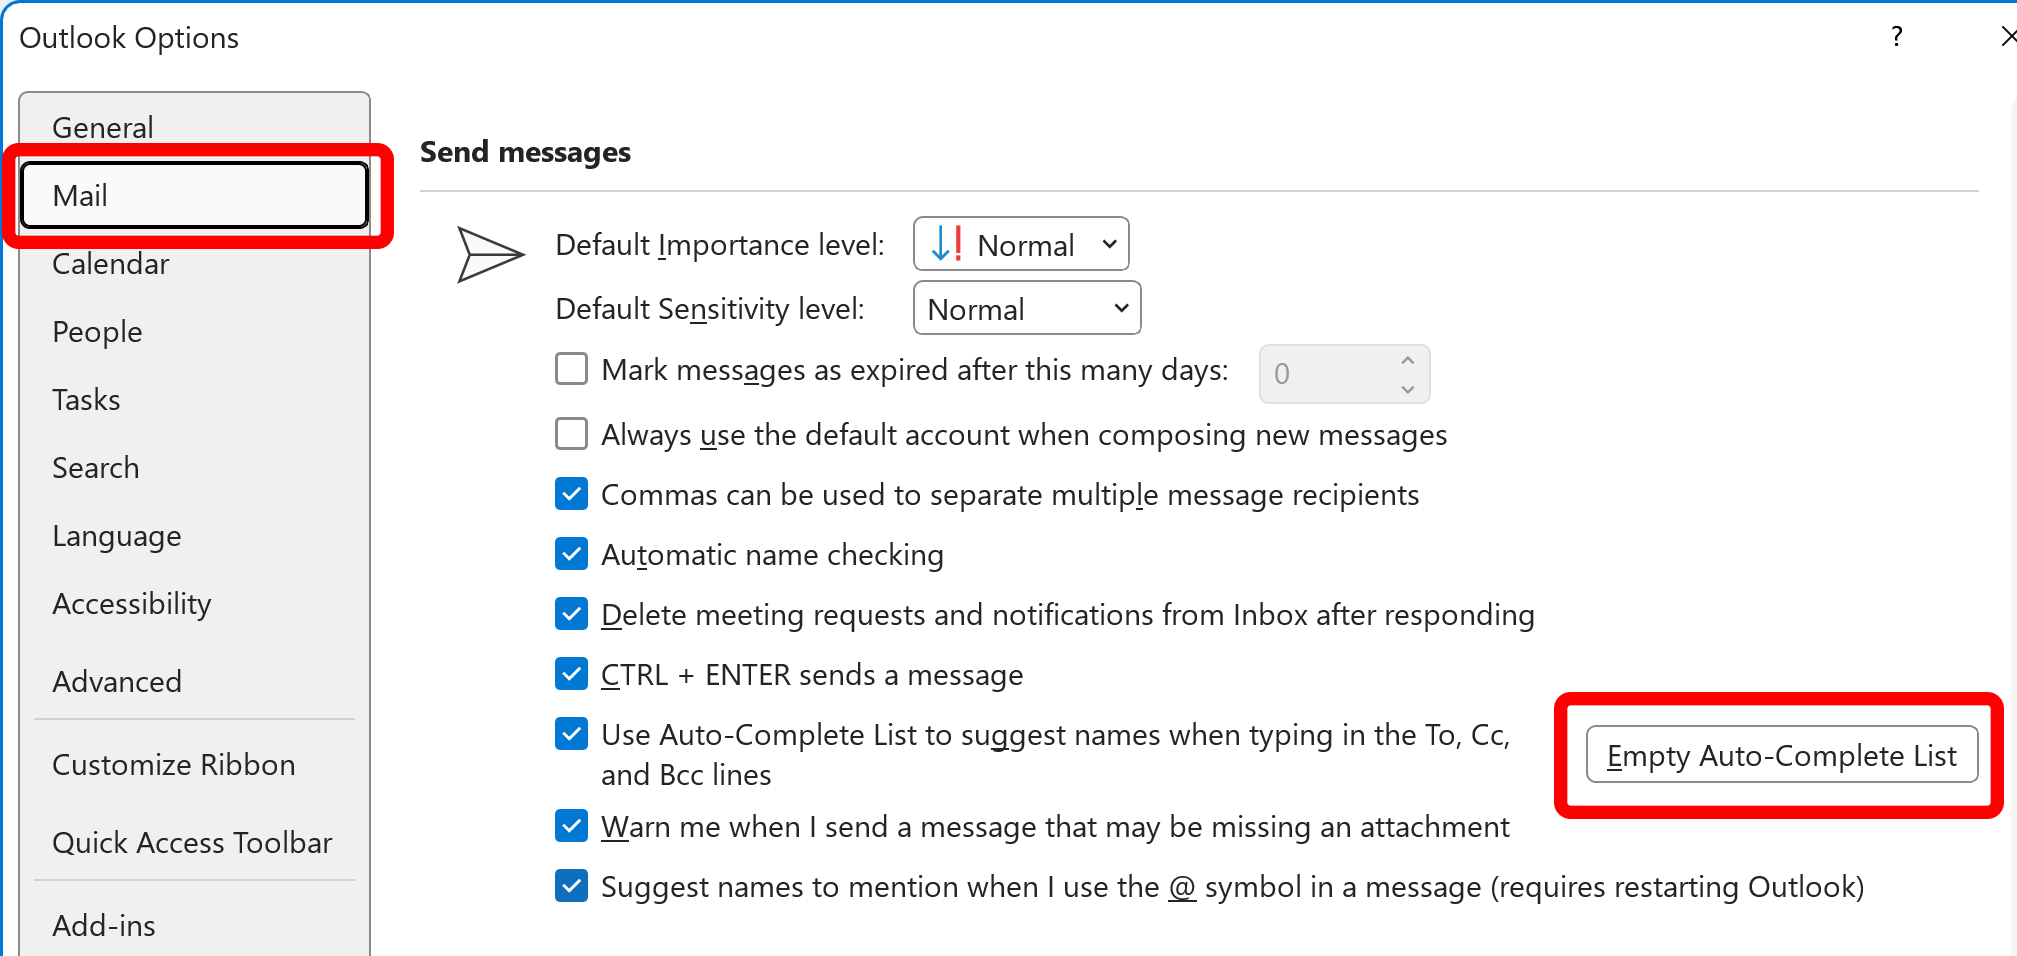
Task: Select the General category
Action: pyautogui.click(x=194, y=128)
